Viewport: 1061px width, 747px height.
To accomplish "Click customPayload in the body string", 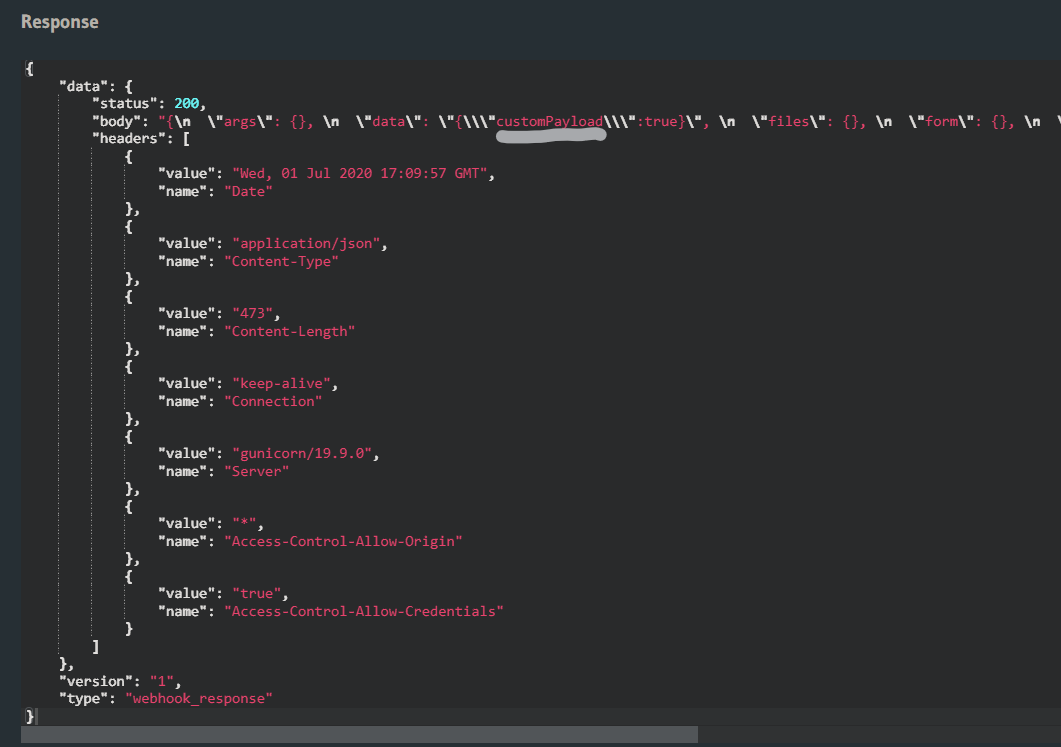I will (549, 122).
